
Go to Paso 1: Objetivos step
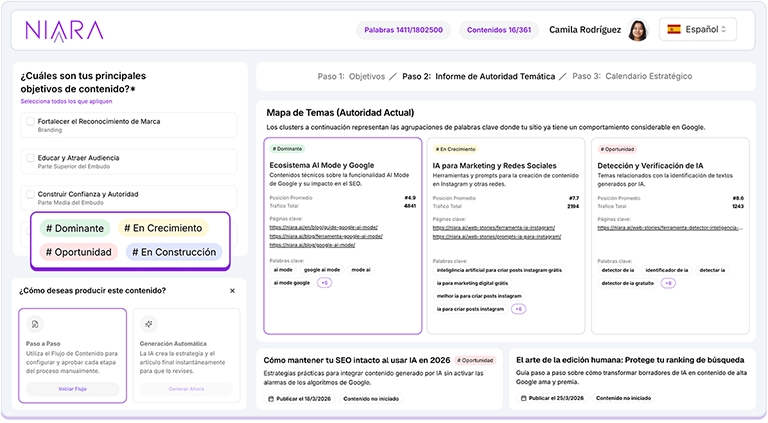(351, 76)
